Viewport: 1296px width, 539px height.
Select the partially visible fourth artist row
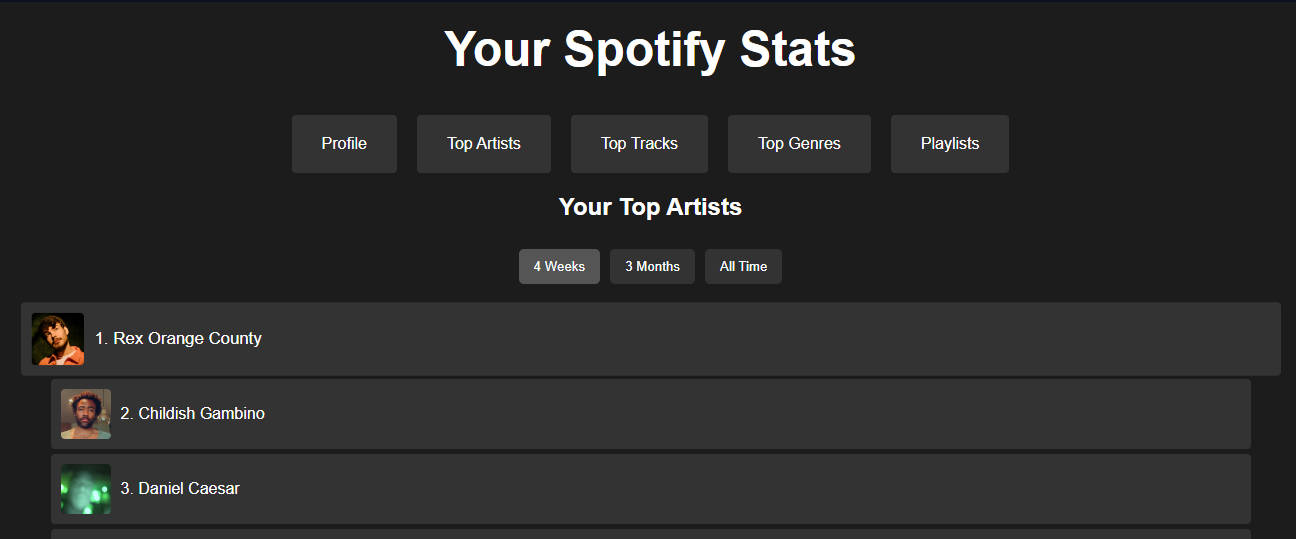(651, 534)
